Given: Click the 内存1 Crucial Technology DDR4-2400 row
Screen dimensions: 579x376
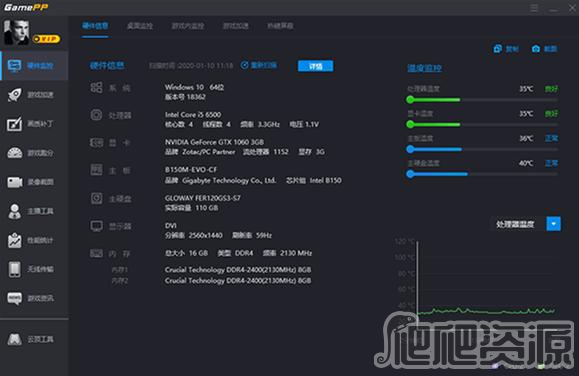Looking at the screenshot, I should pyautogui.click(x=238, y=270).
